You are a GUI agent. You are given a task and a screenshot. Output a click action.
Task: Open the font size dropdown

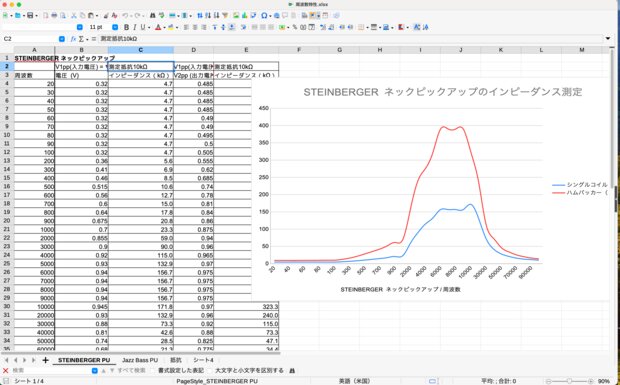tap(115, 27)
